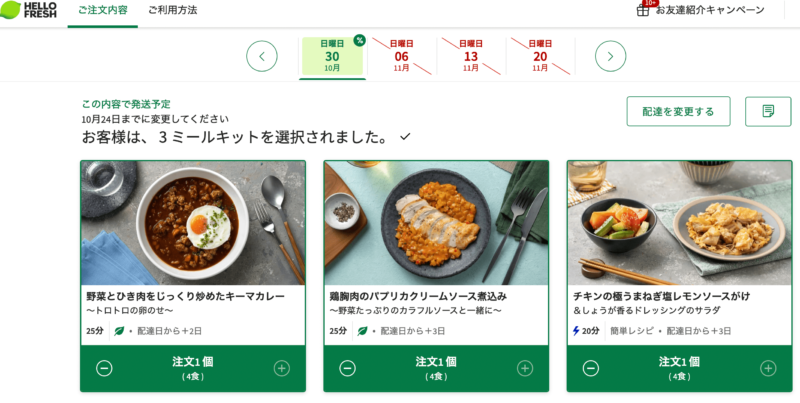Switch to the ご注文内容 tab
The width and height of the screenshot is (800, 403).
[103, 10]
